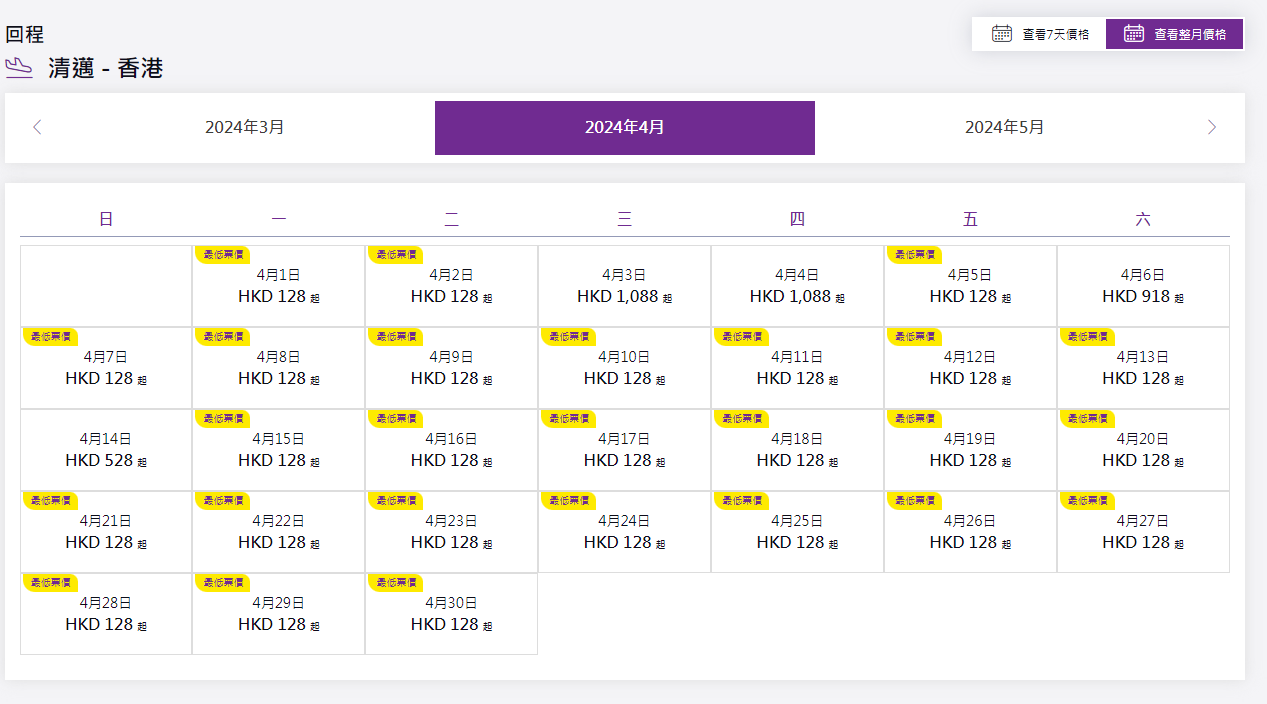Screen dimensions: 1267x704
Task: Click the 最低票價 badge on 4月28日
Action: coord(50,582)
